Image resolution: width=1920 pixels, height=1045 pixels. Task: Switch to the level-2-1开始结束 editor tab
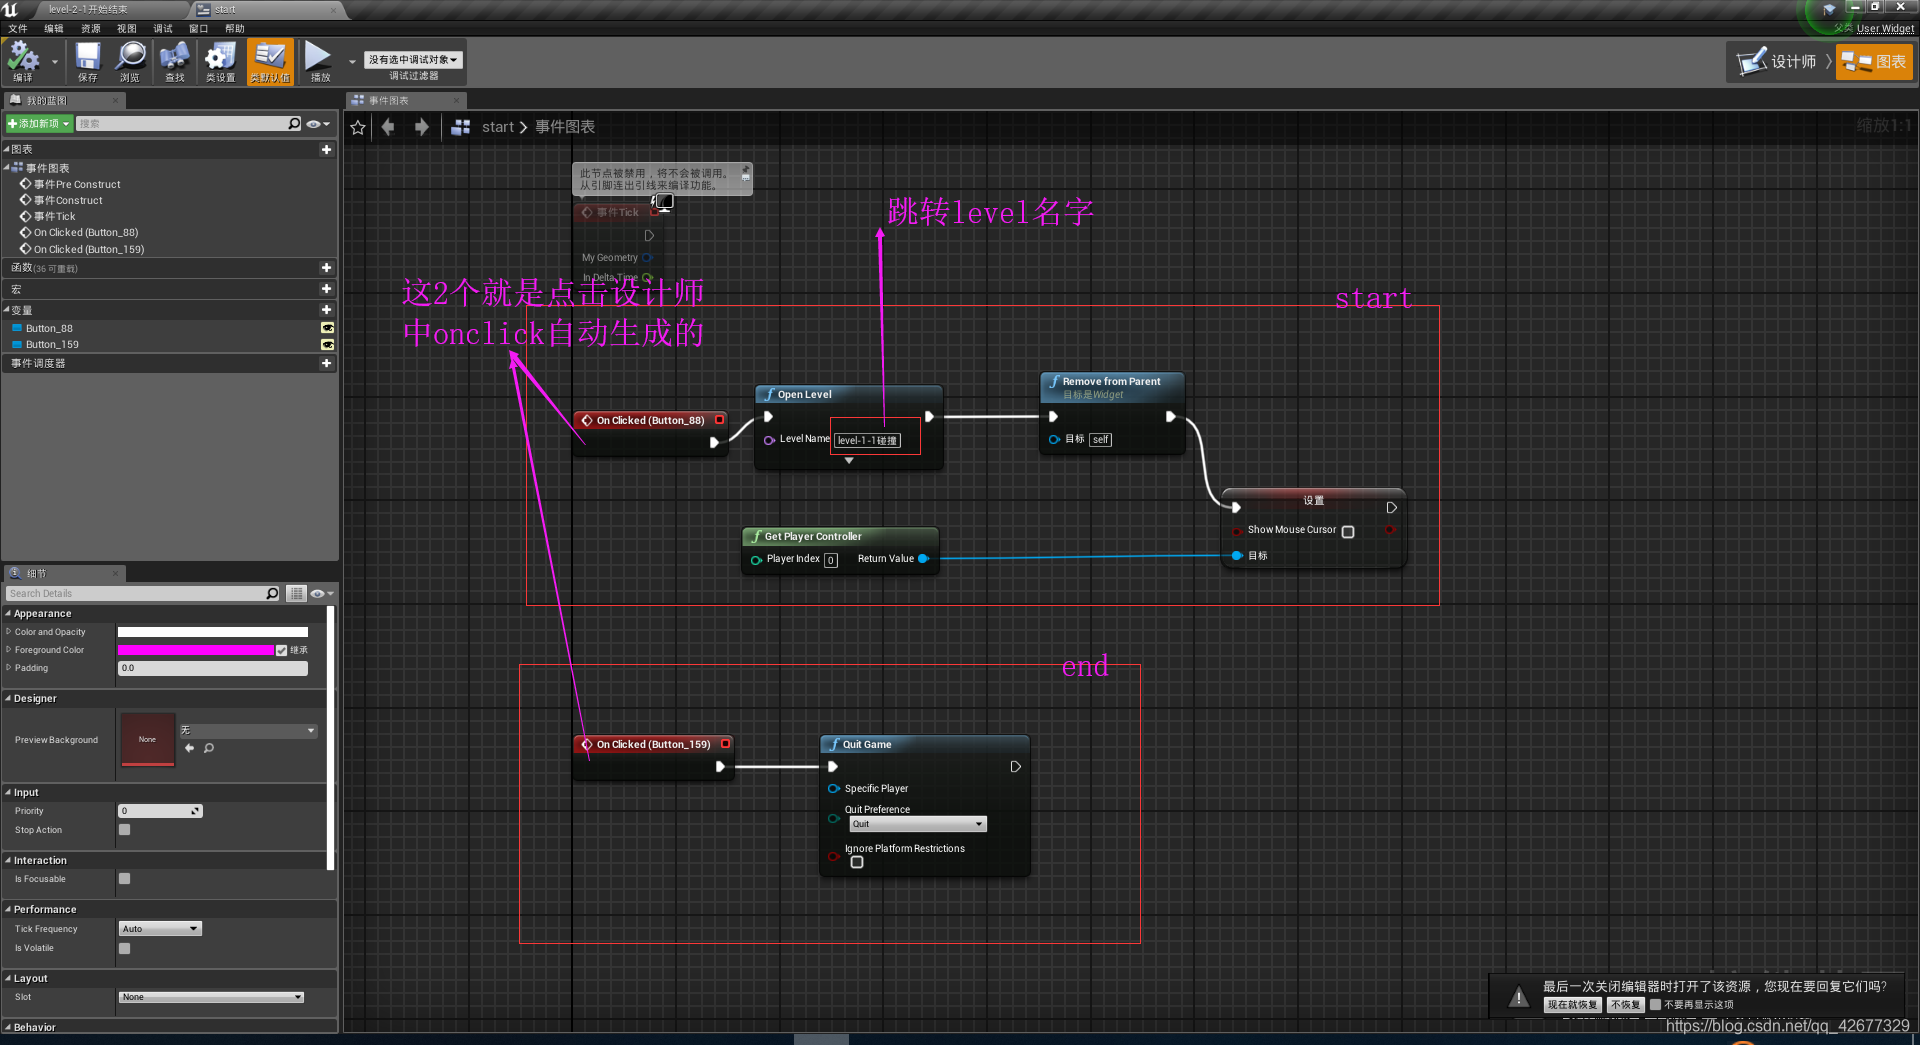tap(88, 9)
